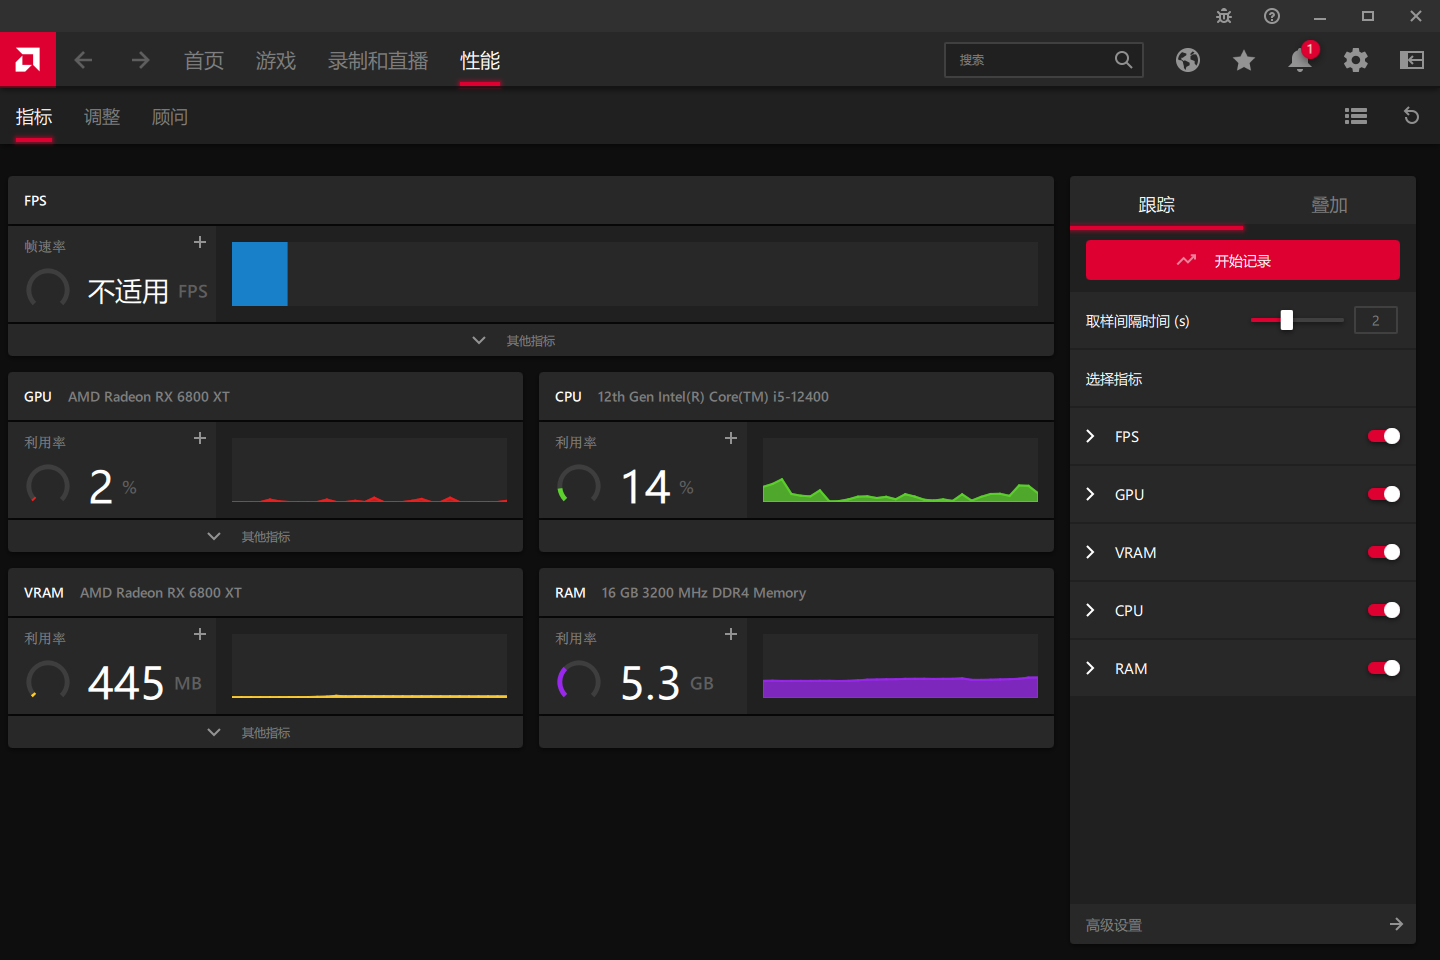This screenshot has width=1440, height=960.
Task: Toggle RAM tracking switch
Action: point(1384,668)
